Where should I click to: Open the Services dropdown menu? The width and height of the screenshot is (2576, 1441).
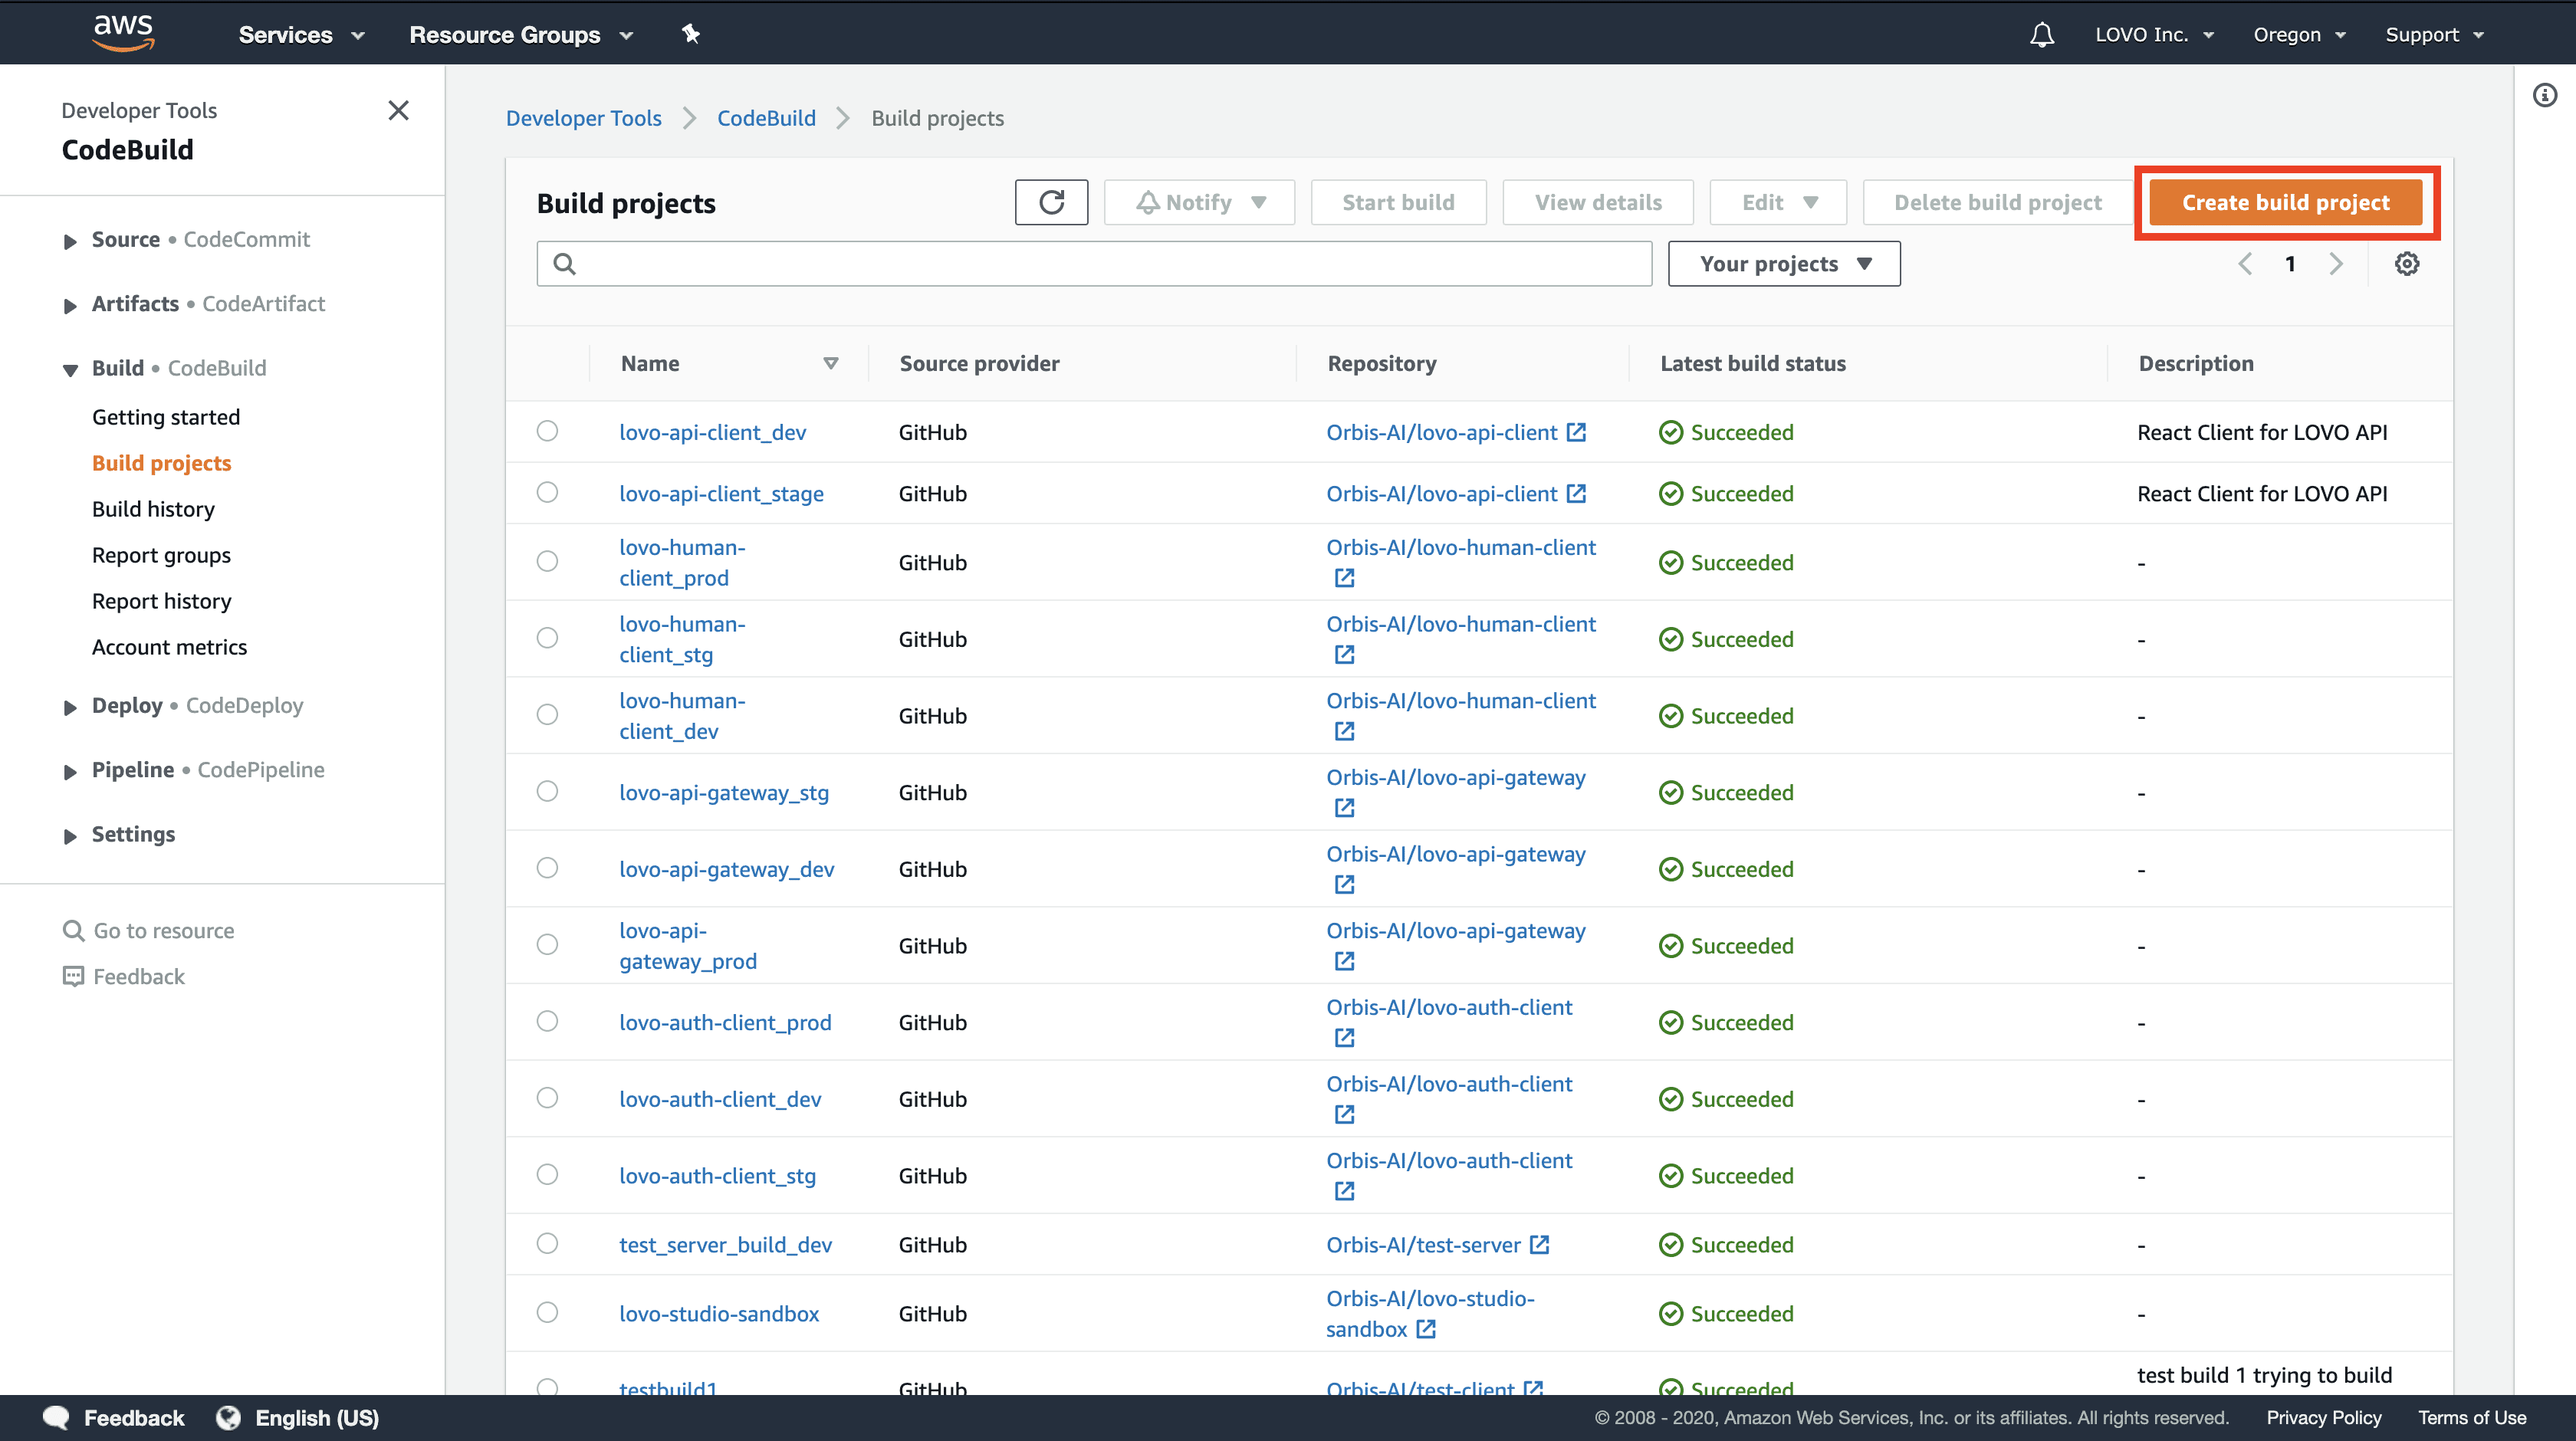pos(301,35)
